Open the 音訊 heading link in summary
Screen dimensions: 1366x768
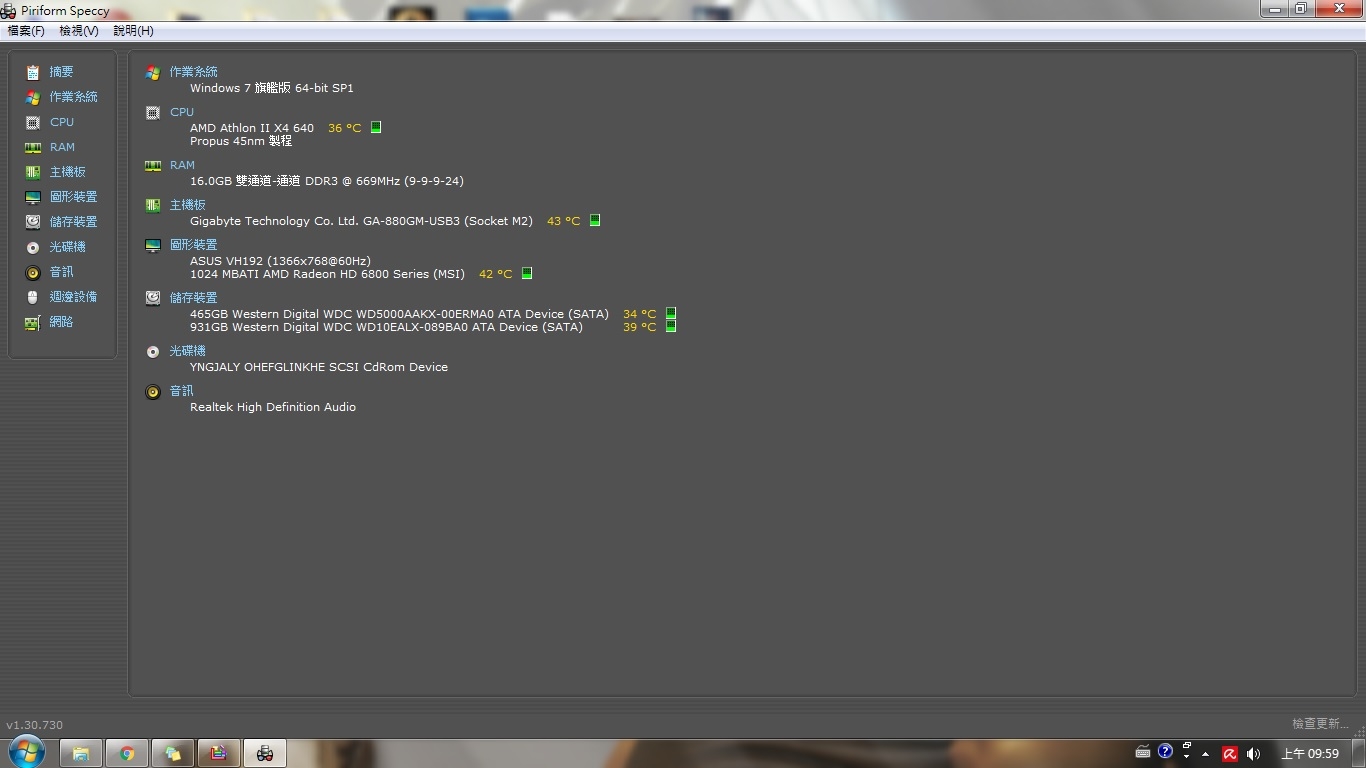[181, 391]
